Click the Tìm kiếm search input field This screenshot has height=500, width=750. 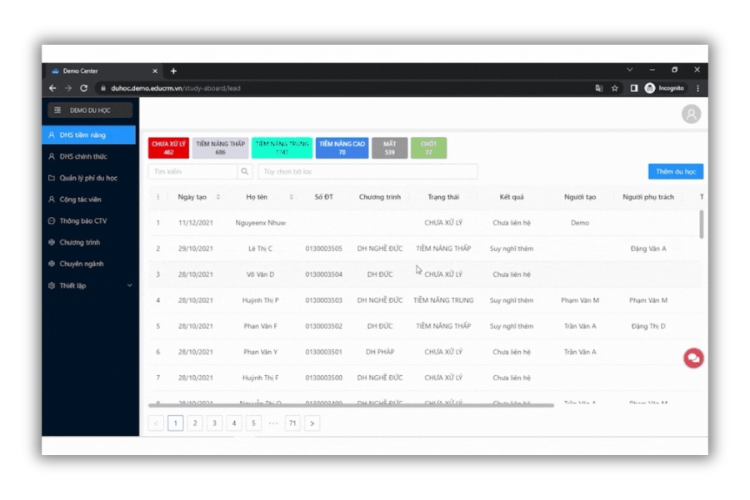coord(192,172)
